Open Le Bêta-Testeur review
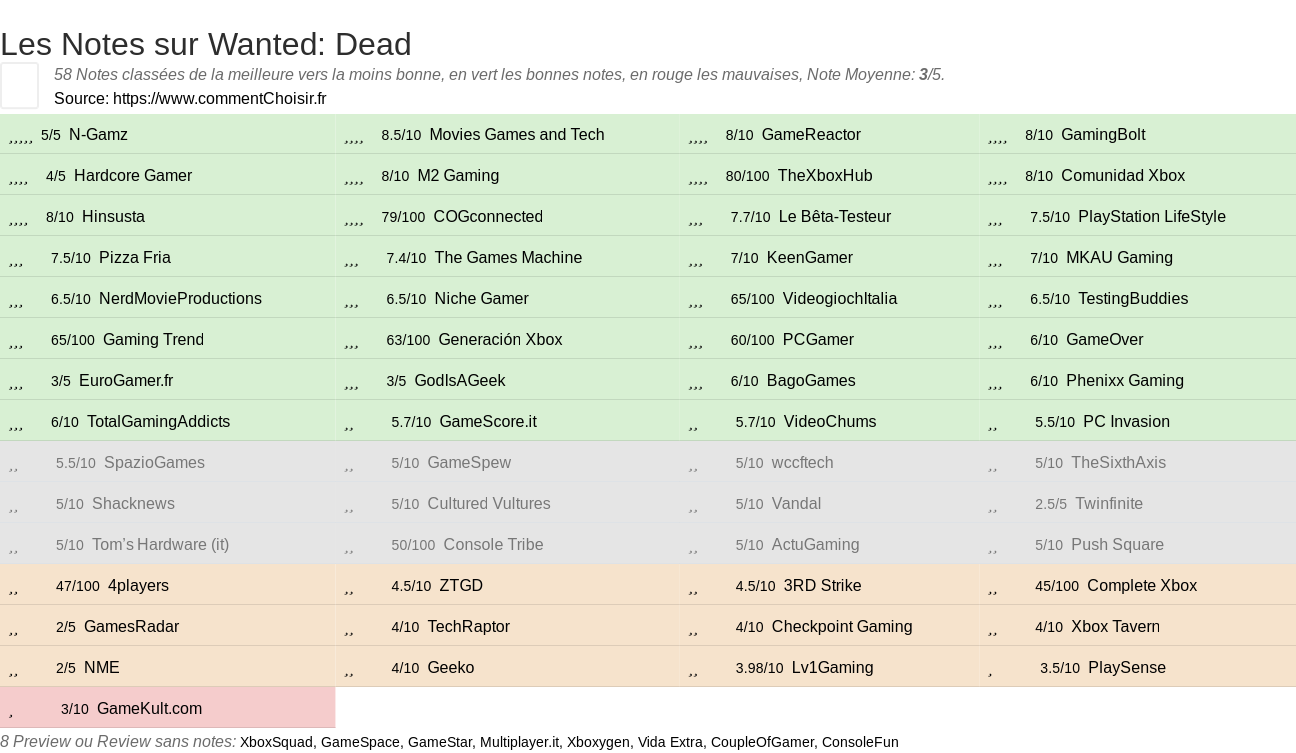1296x753 pixels. (835, 216)
